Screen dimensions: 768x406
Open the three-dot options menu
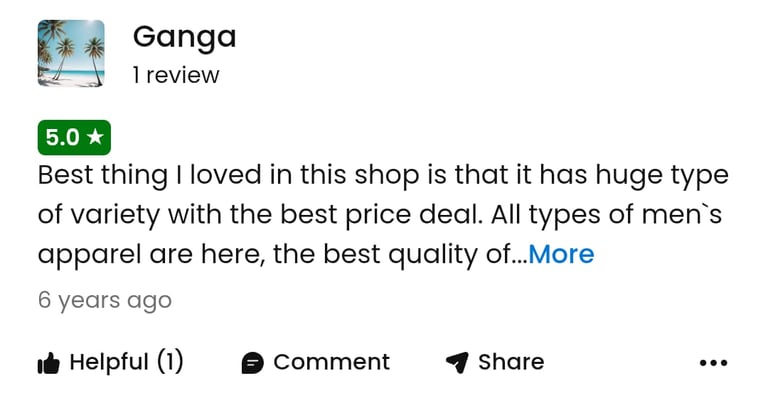713,363
